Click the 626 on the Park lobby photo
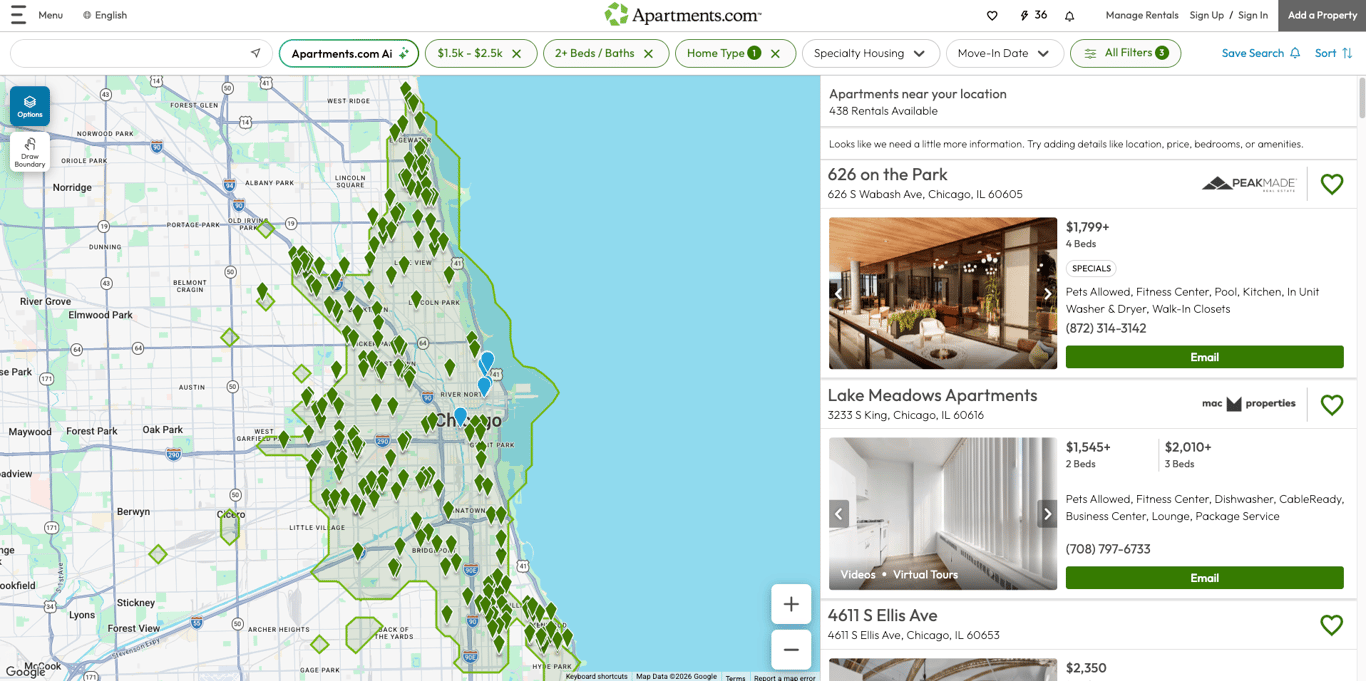Viewport: 1366px width, 681px height. [x=943, y=294]
